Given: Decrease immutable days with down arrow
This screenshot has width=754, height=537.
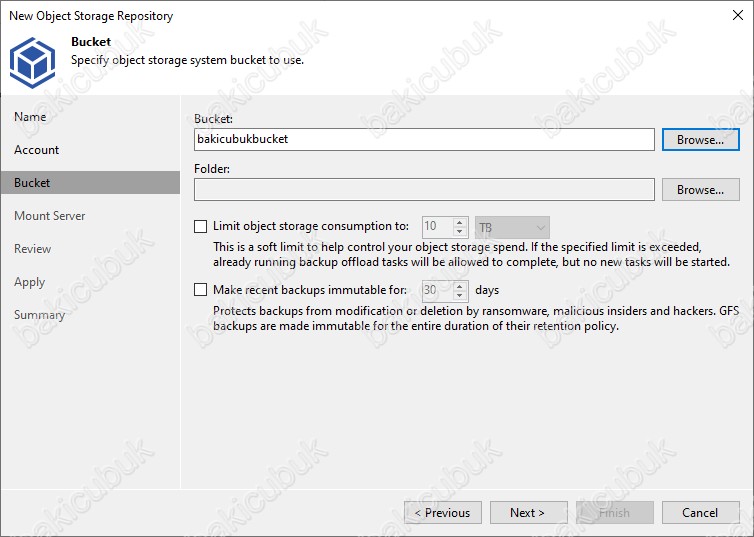Looking at the screenshot, I should click(x=460, y=296).
